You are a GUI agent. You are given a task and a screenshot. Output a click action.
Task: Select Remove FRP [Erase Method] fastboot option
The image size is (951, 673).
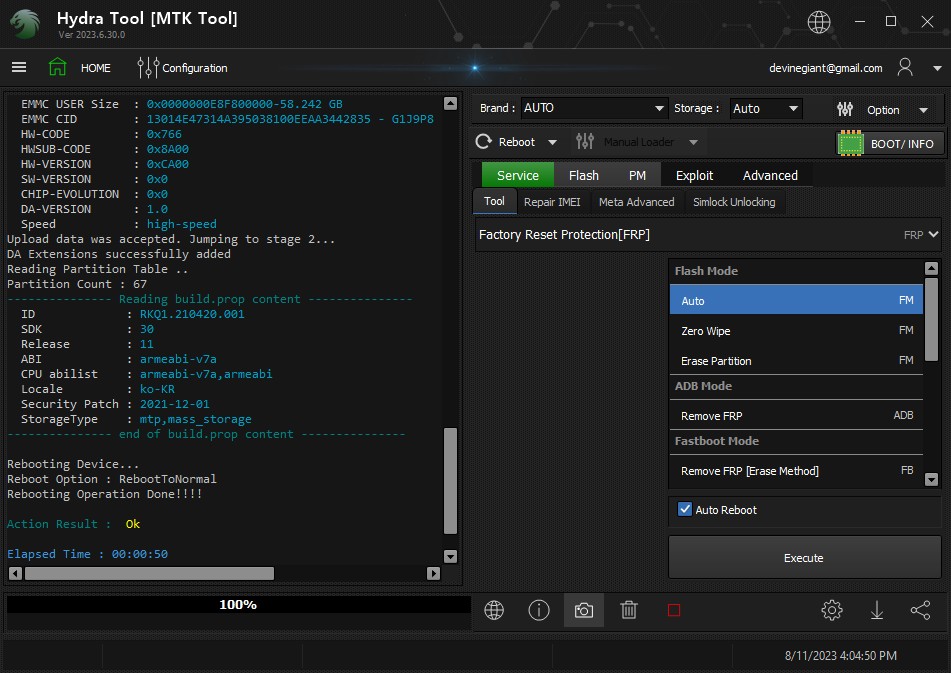[796, 470]
